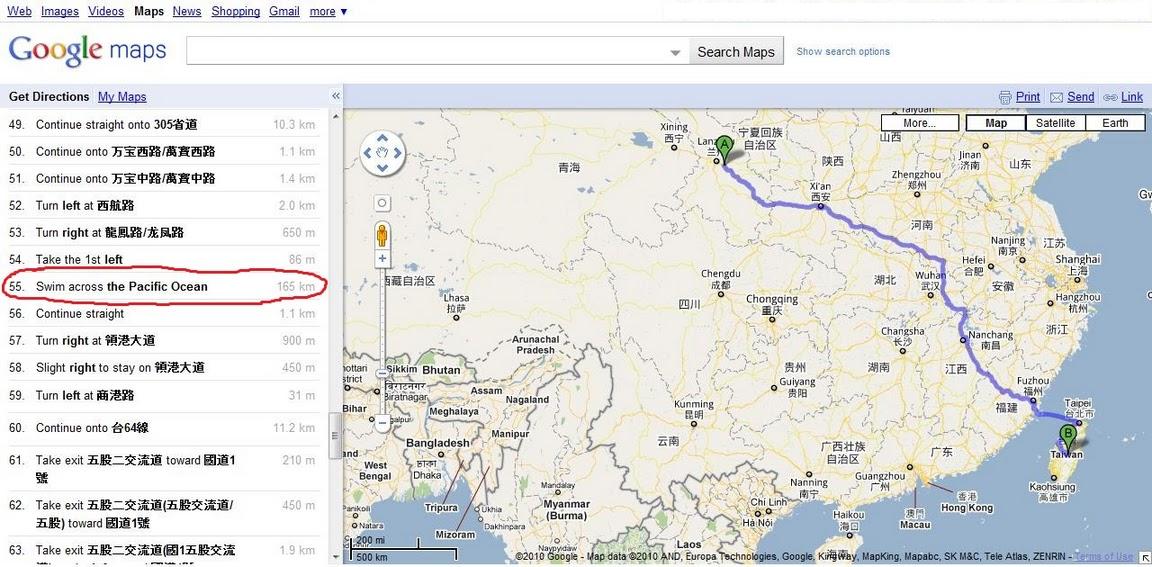Select the Street View pegman icon
Screen dimensions: 1152x567
(x=382, y=236)
